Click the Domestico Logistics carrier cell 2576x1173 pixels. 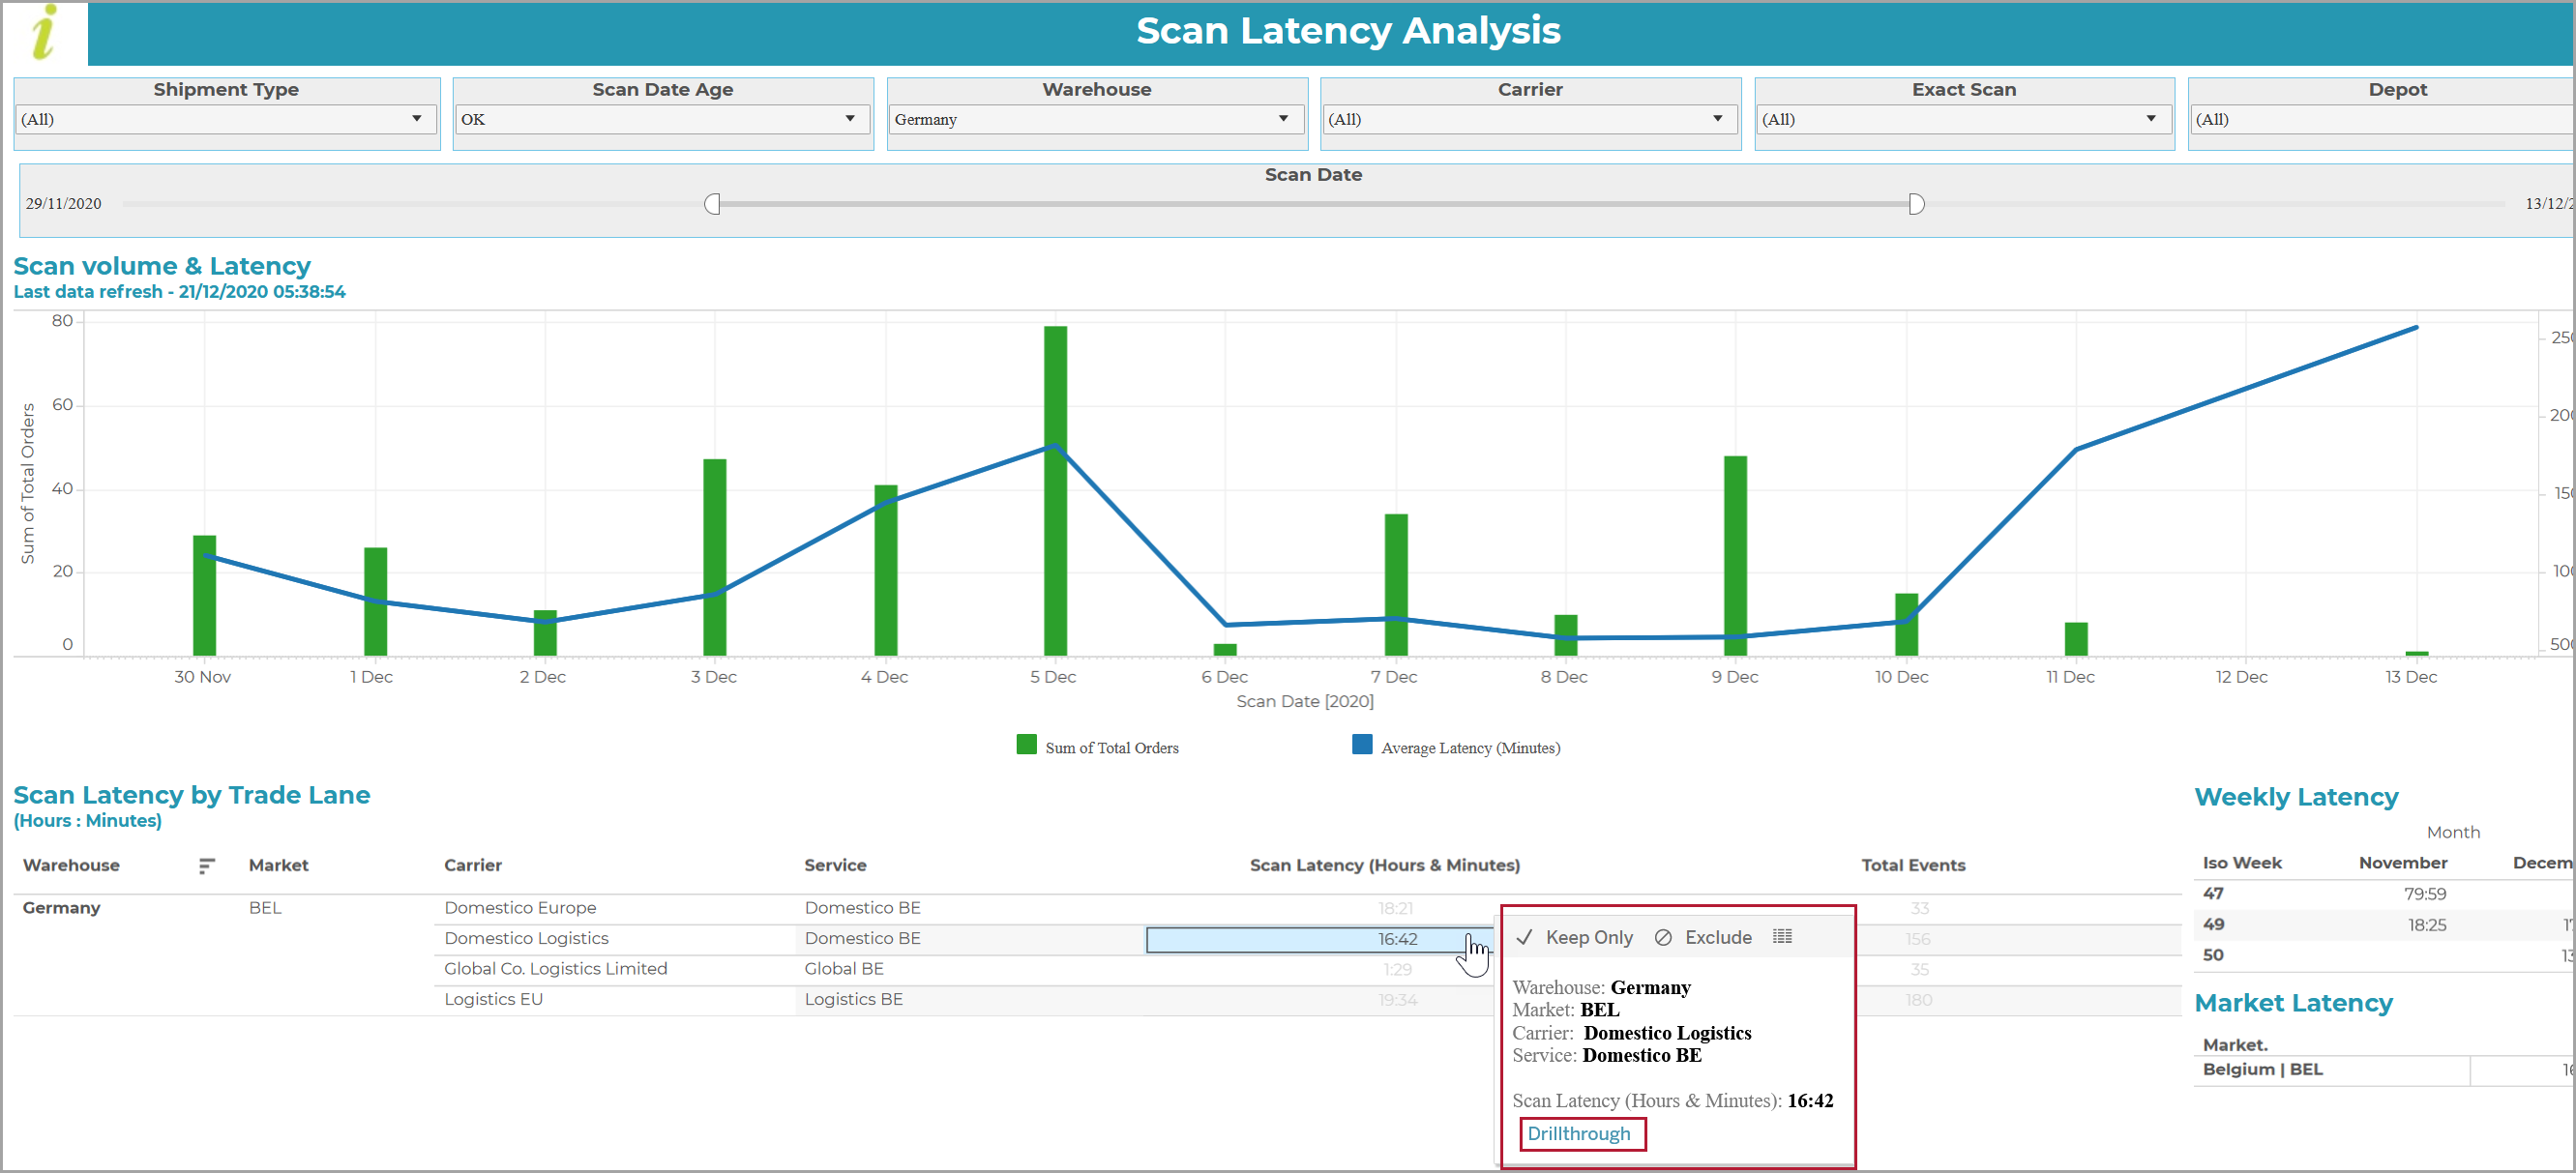pos(526,938)
